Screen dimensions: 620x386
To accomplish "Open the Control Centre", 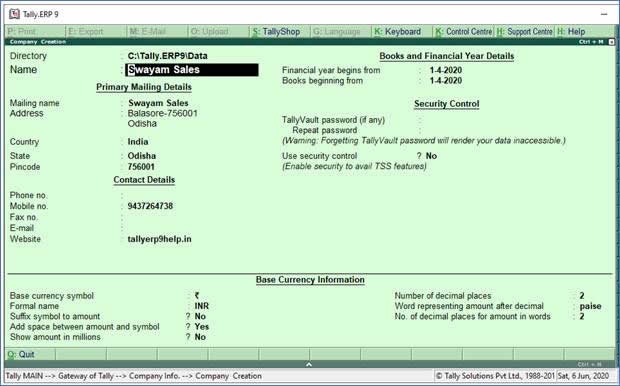I will [463, 31].
